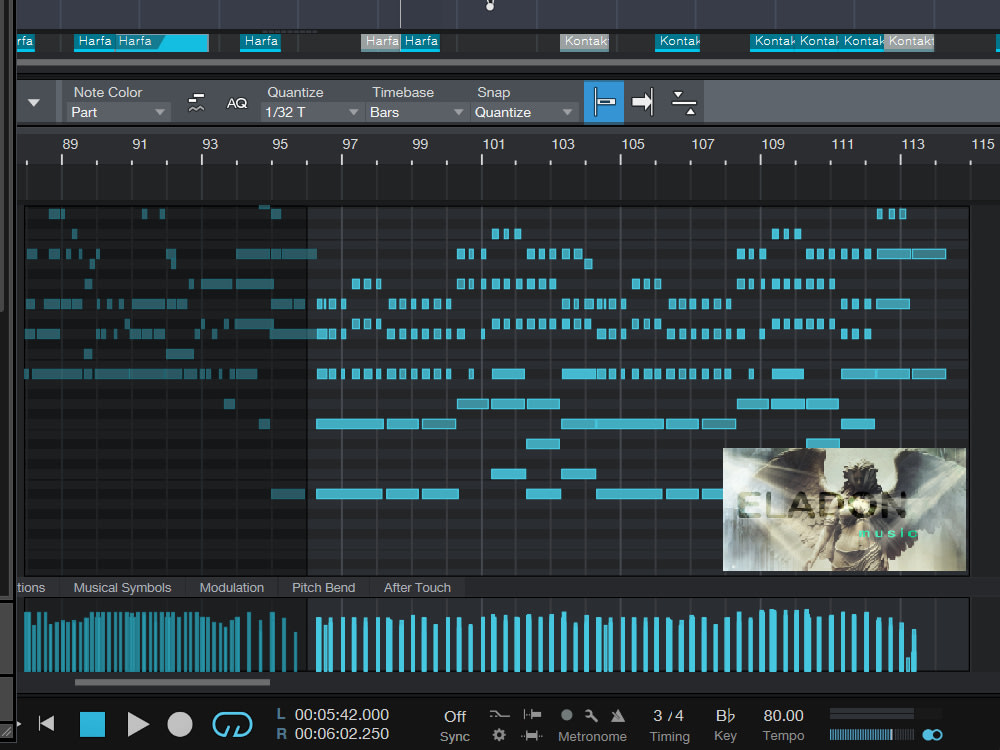Switch to the After Touch tab
This screenshot has height=750, width=1000.
417,587
